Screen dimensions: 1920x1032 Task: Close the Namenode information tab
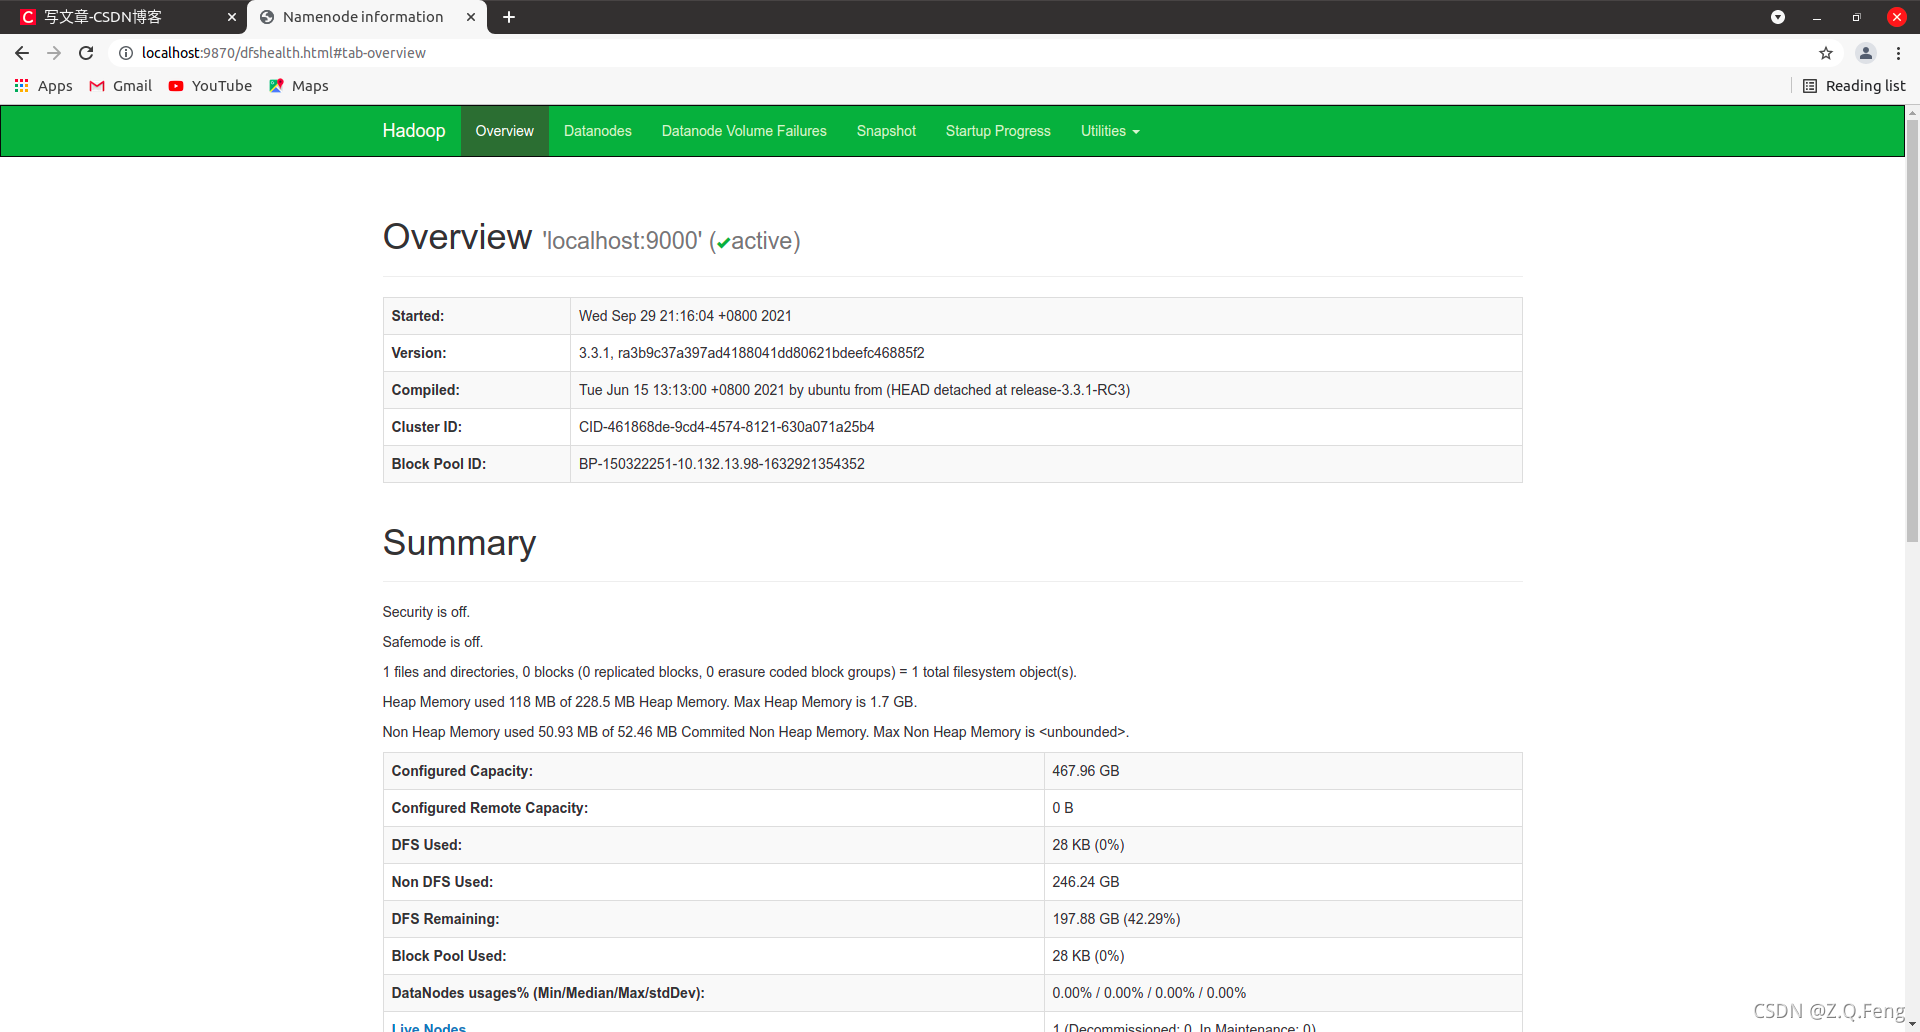point(471,17)
